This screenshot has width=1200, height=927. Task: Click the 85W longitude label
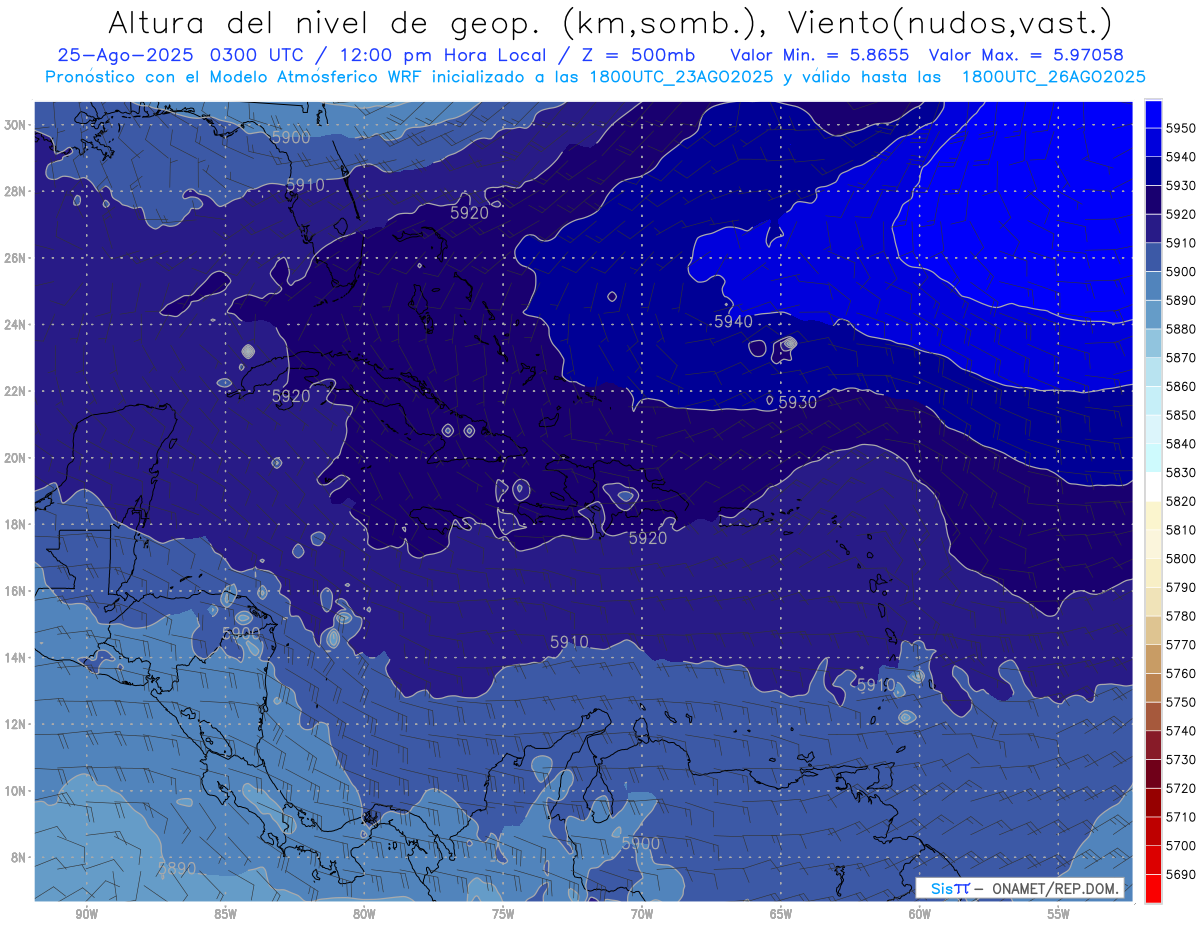click(226, 914)
